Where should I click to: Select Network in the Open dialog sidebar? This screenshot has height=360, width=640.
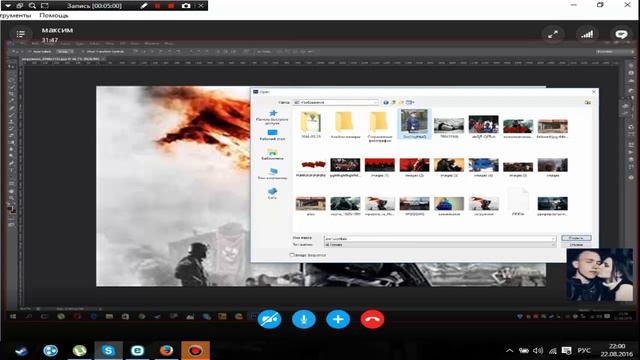point(272,193)
